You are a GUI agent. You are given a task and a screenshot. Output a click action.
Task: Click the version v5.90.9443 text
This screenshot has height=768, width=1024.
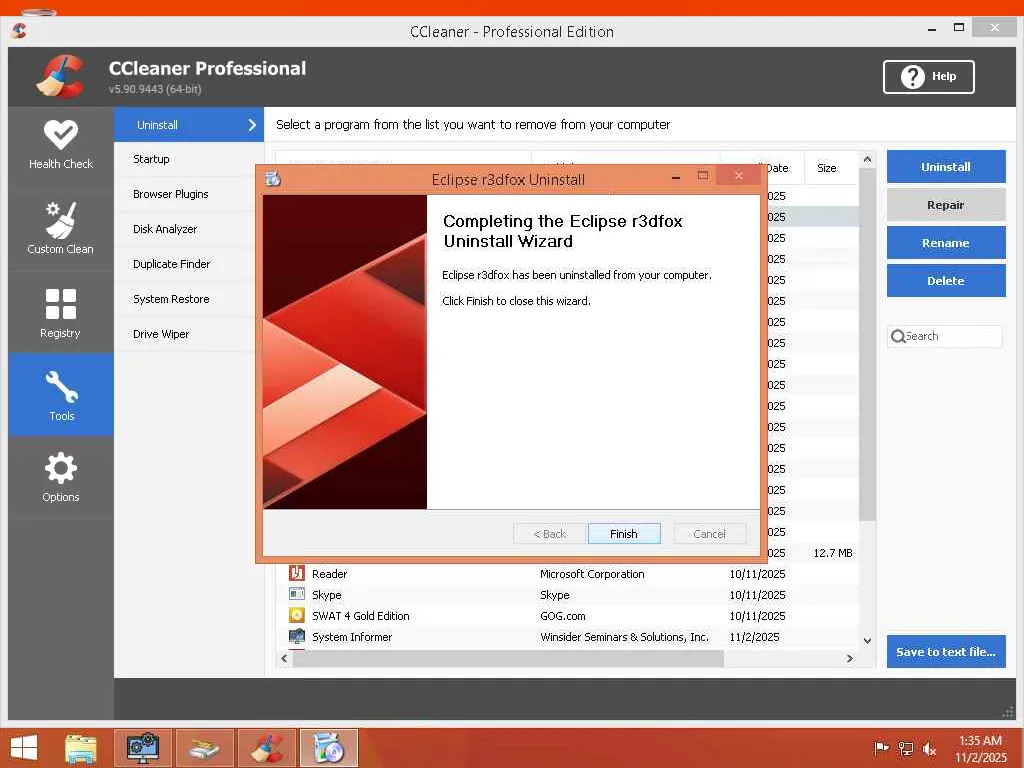[x=155, y=89]
